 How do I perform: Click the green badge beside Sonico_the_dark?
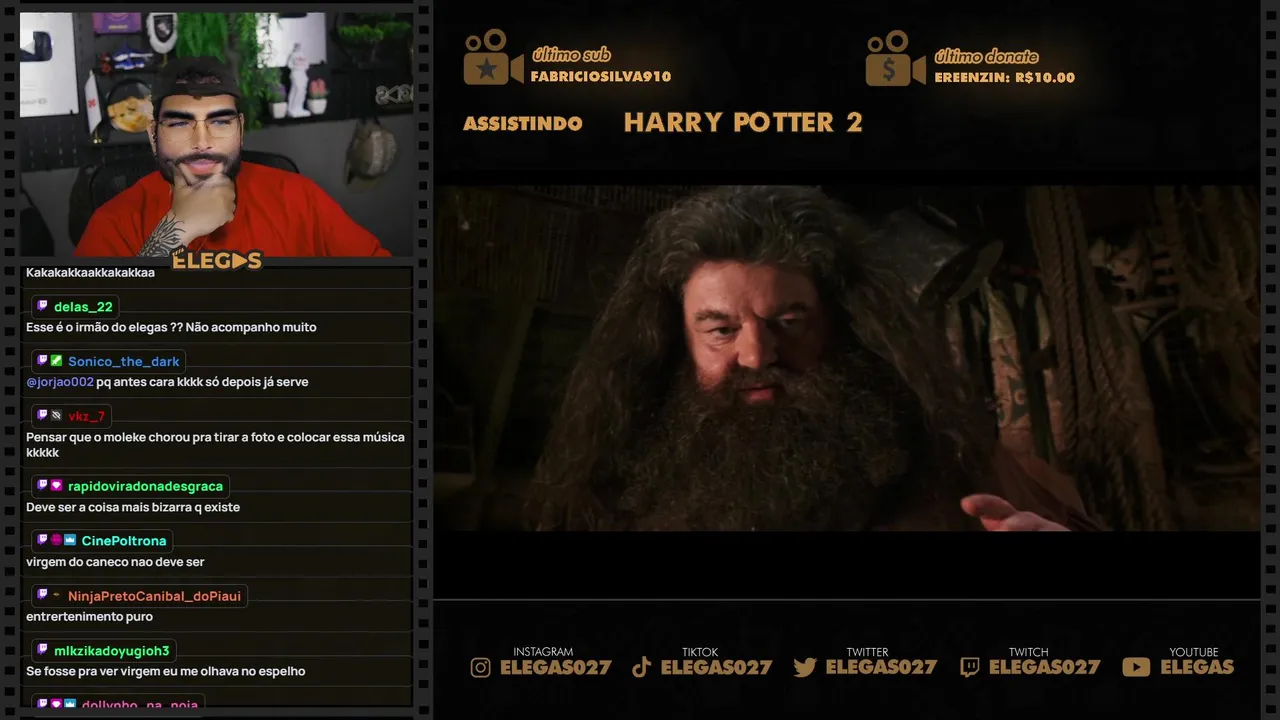click(x=57, y=360)
